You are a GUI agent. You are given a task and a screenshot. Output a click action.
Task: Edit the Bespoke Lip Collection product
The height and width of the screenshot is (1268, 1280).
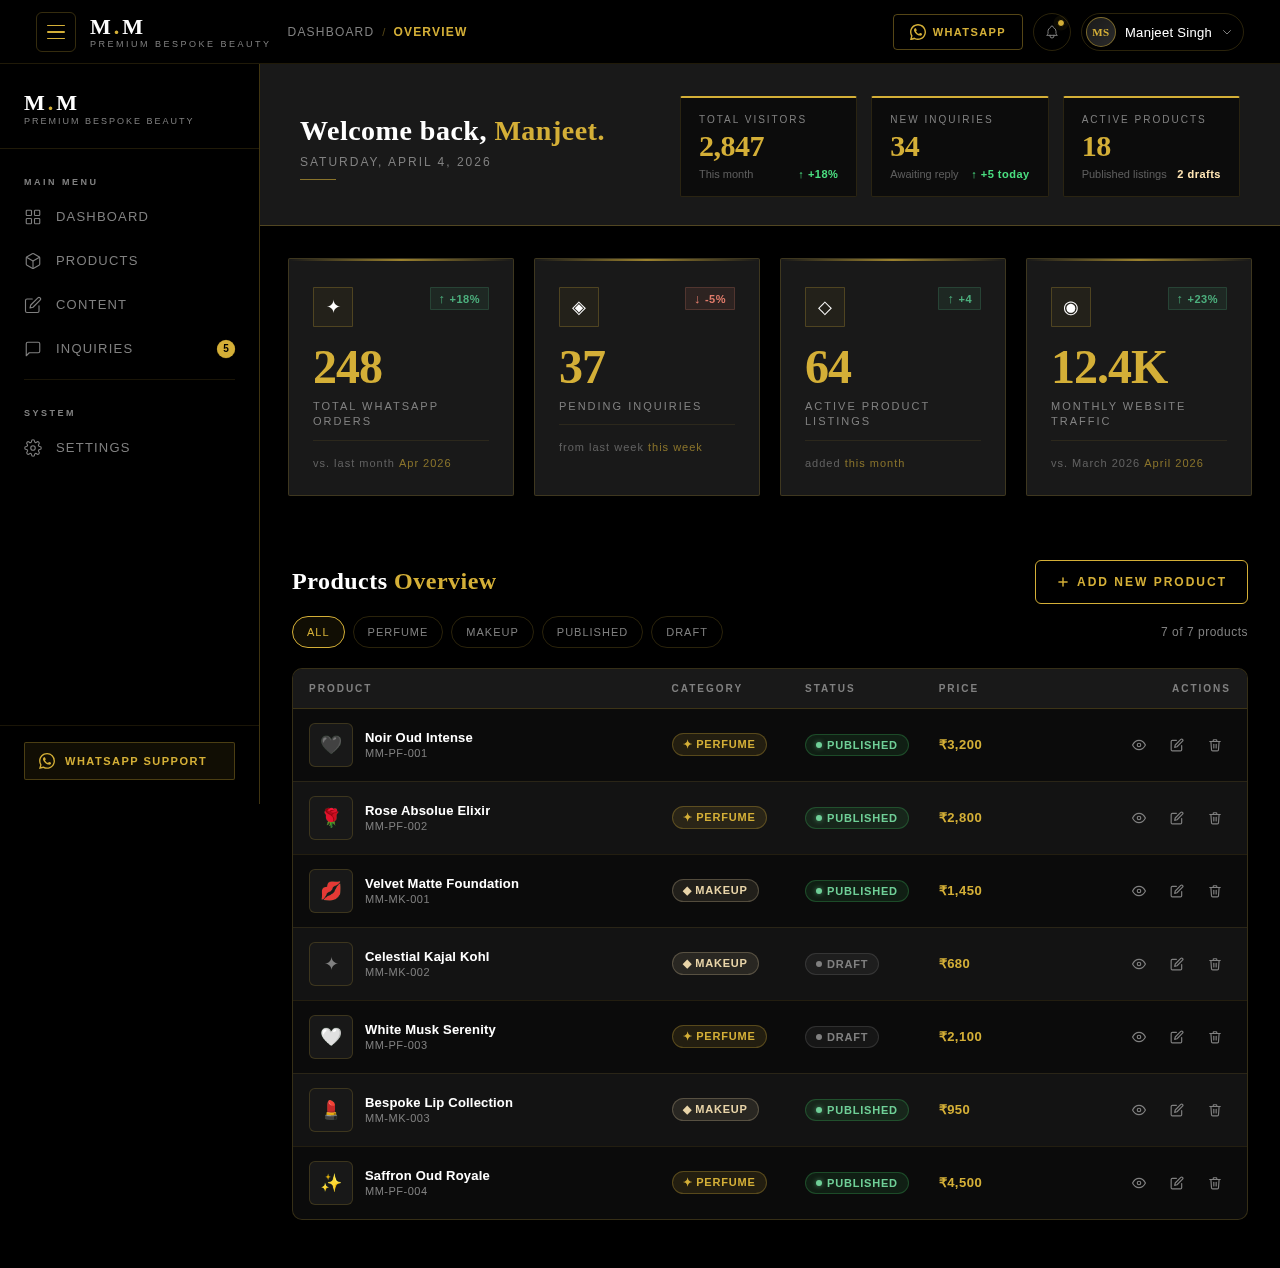tap(1177, 1110)
